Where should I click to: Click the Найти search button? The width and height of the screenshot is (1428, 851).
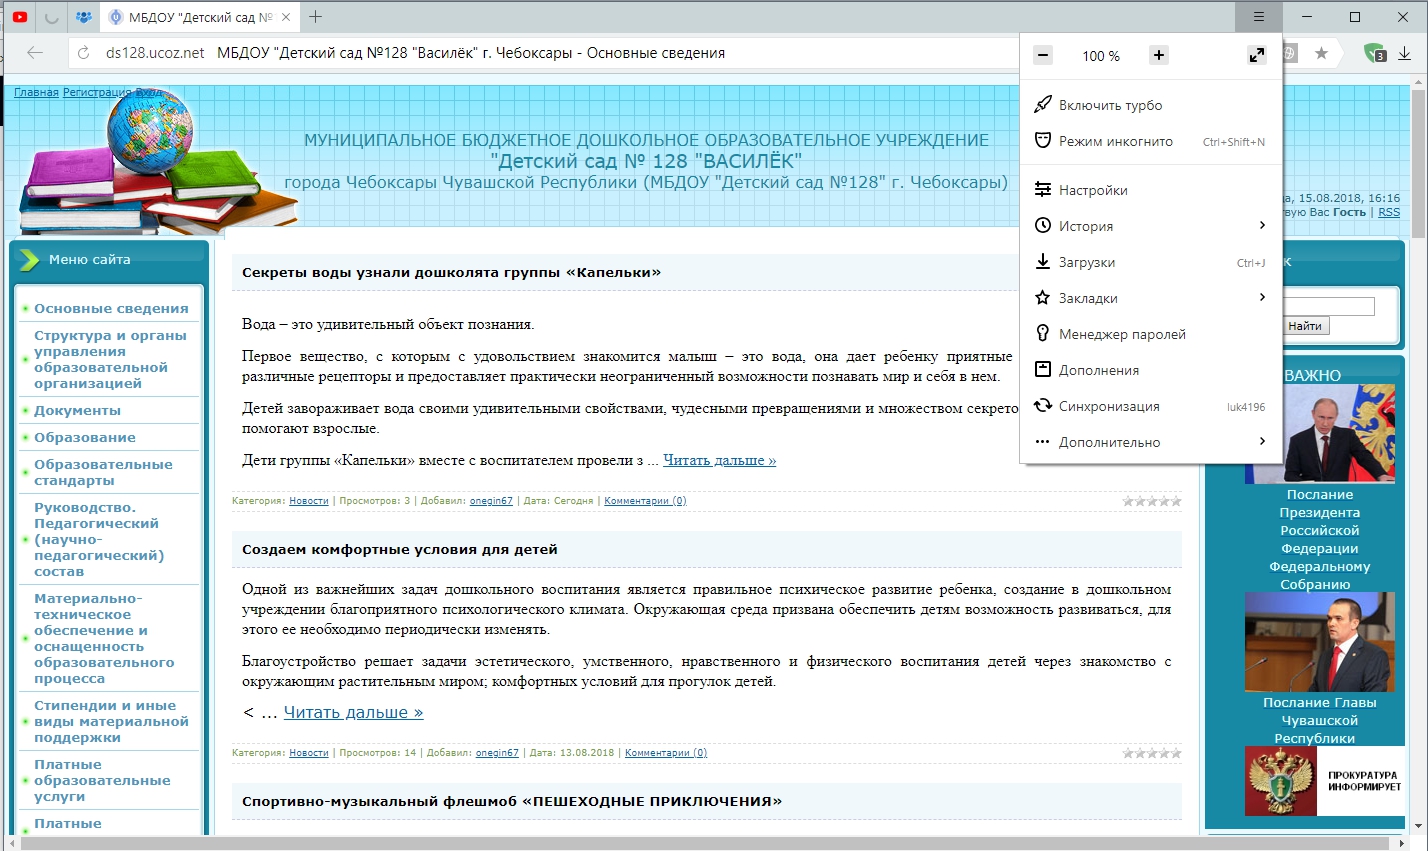coord(1304,326)
